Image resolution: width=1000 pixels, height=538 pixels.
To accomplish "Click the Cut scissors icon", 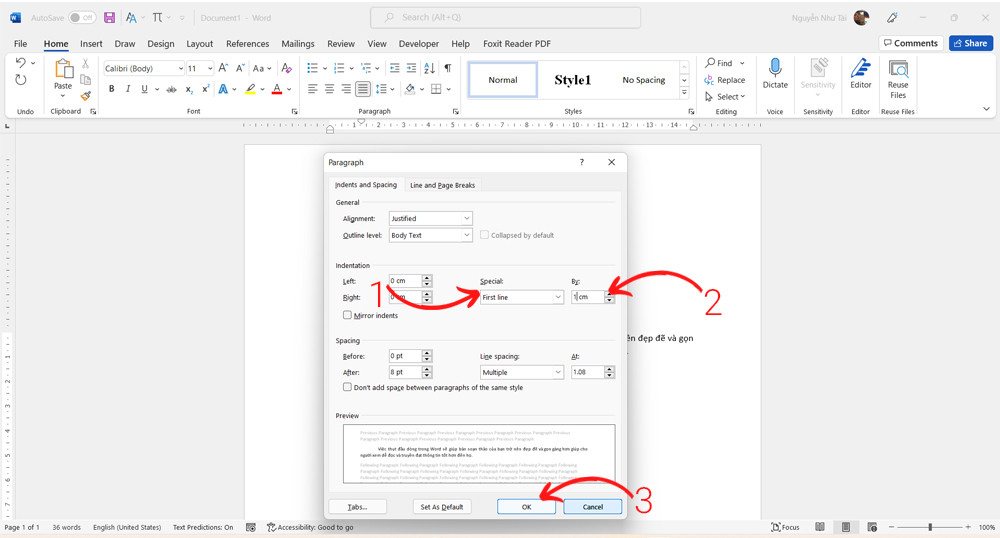I will click(85, 63).
